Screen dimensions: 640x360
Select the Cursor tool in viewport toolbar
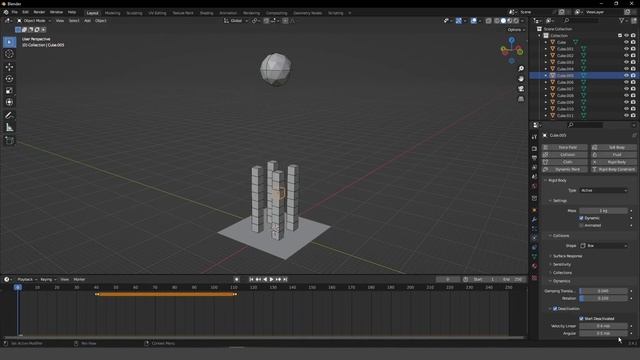coord(9,54)
